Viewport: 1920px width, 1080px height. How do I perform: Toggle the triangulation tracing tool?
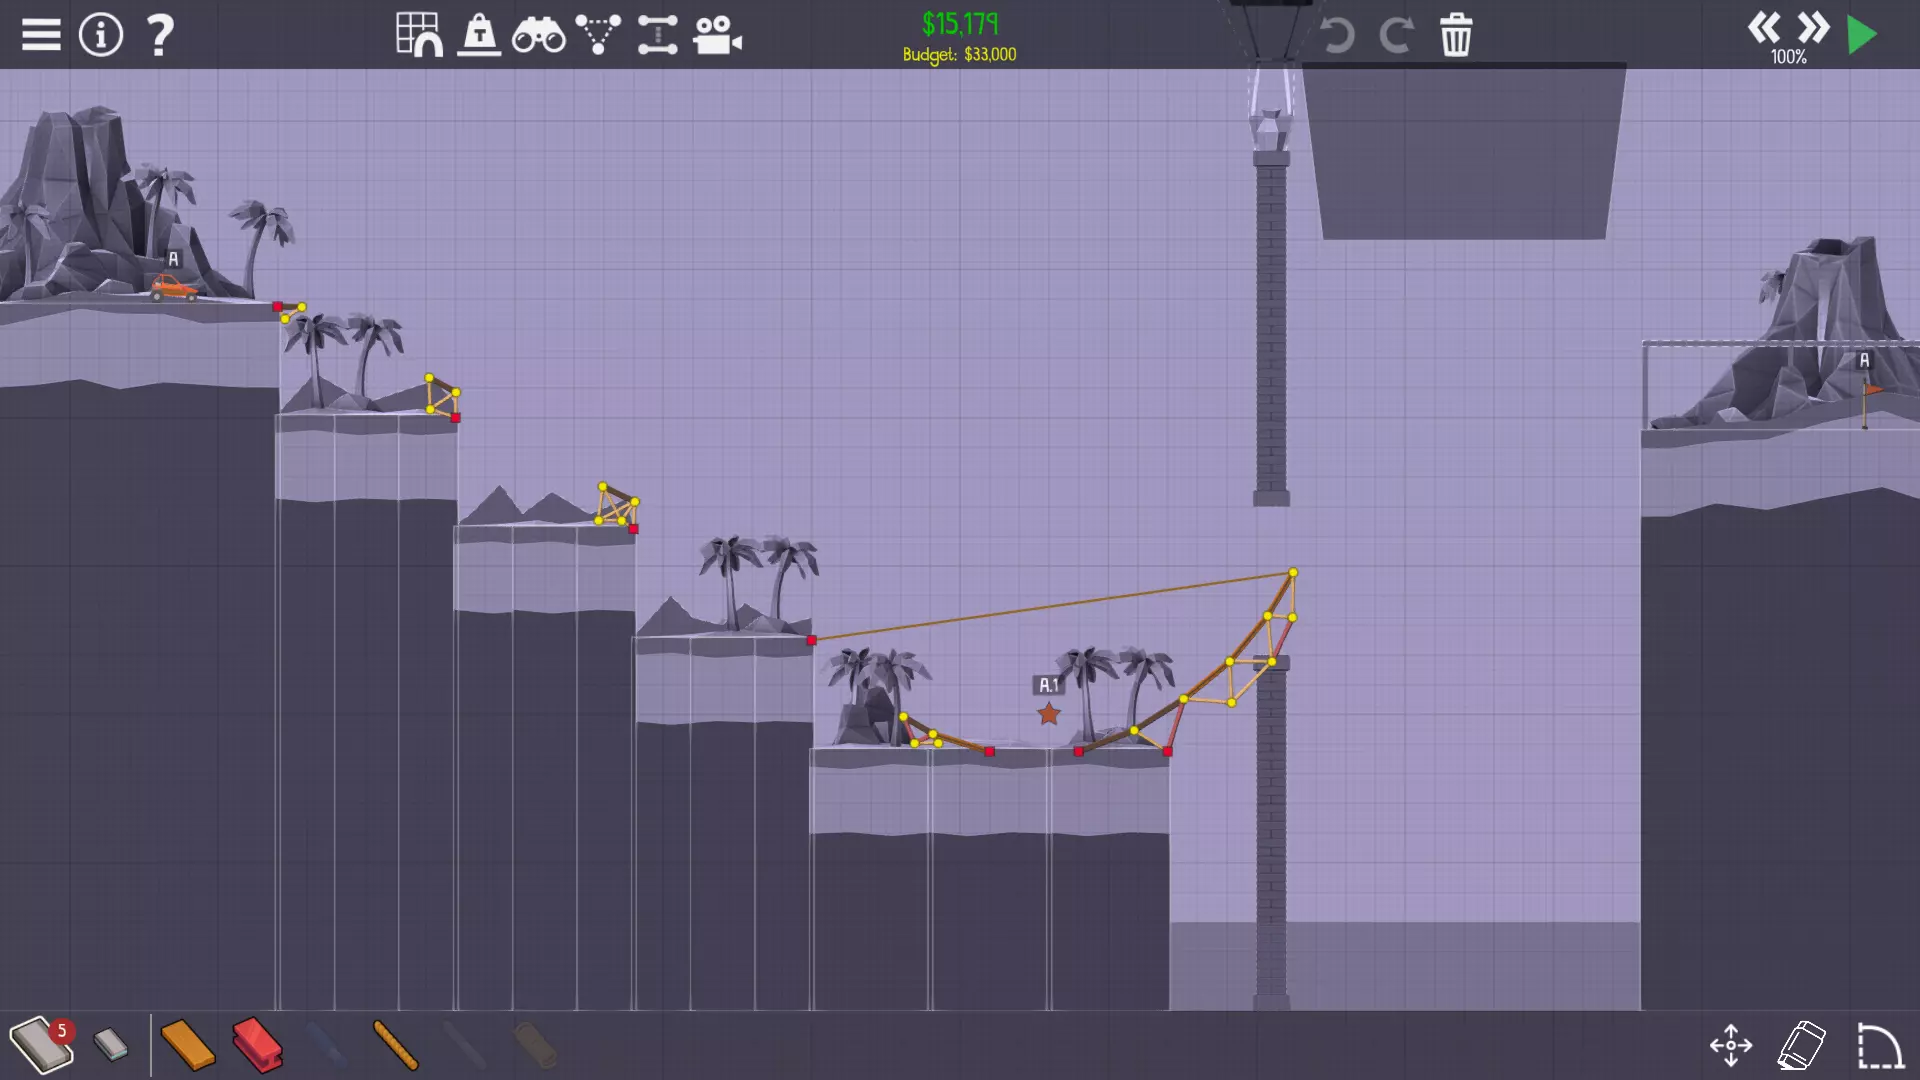[598, 35]
